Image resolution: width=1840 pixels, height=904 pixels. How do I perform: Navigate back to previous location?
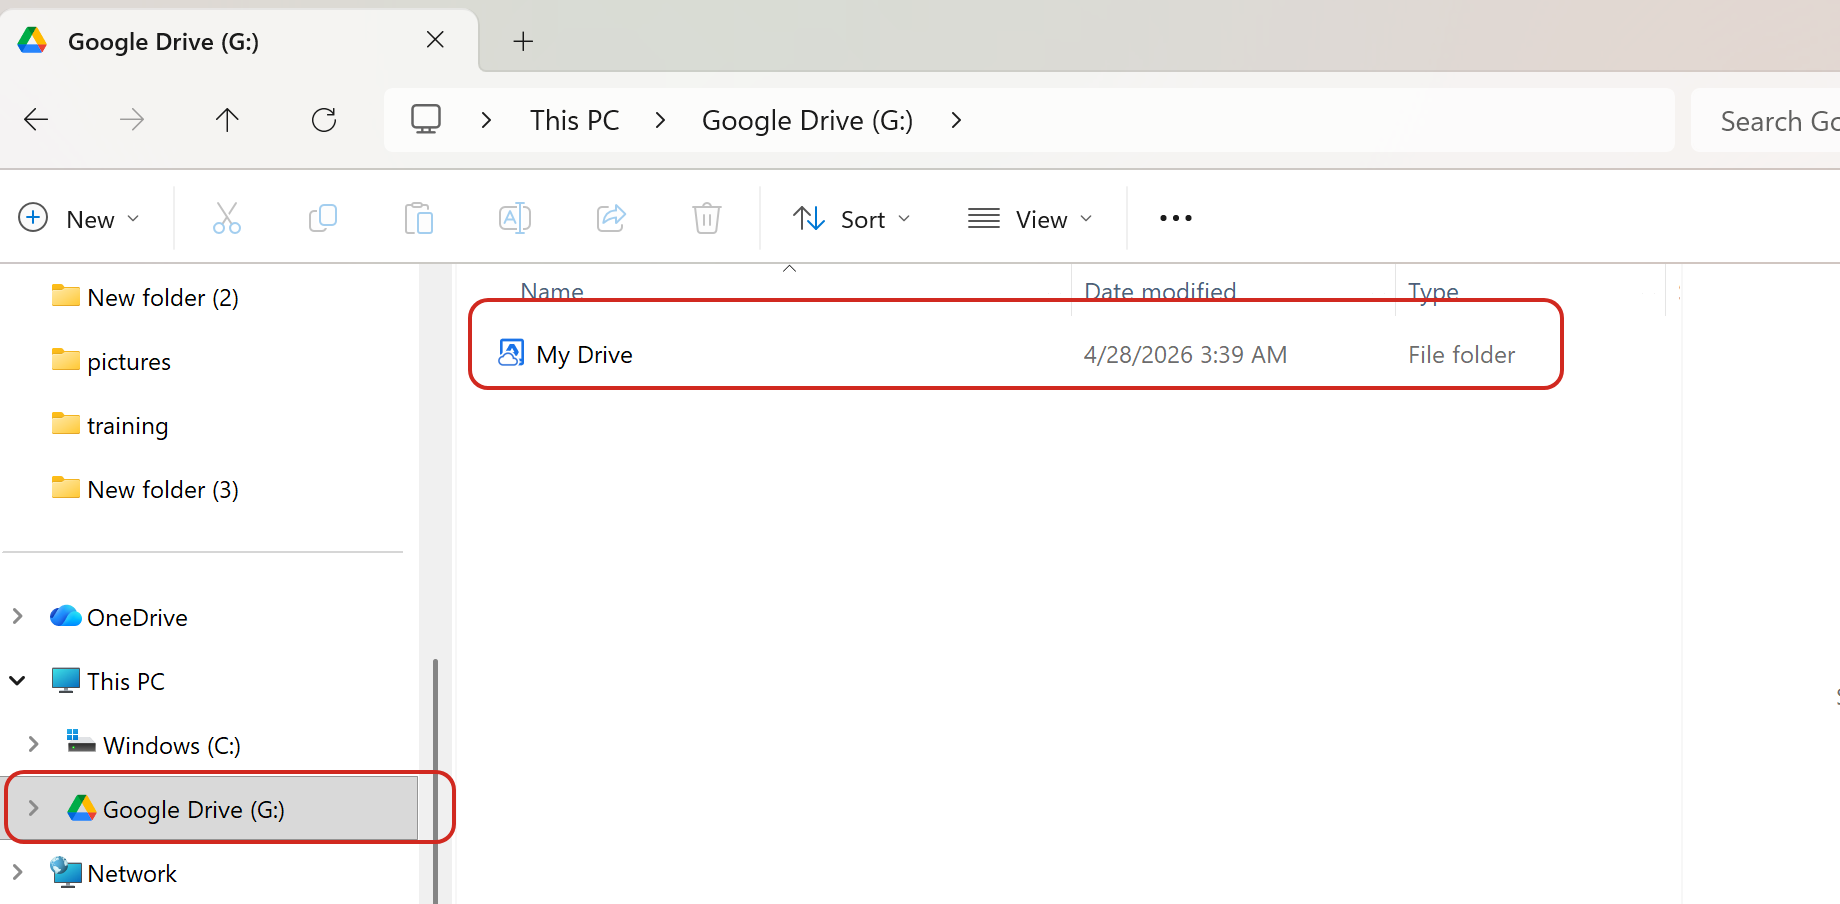36,120
